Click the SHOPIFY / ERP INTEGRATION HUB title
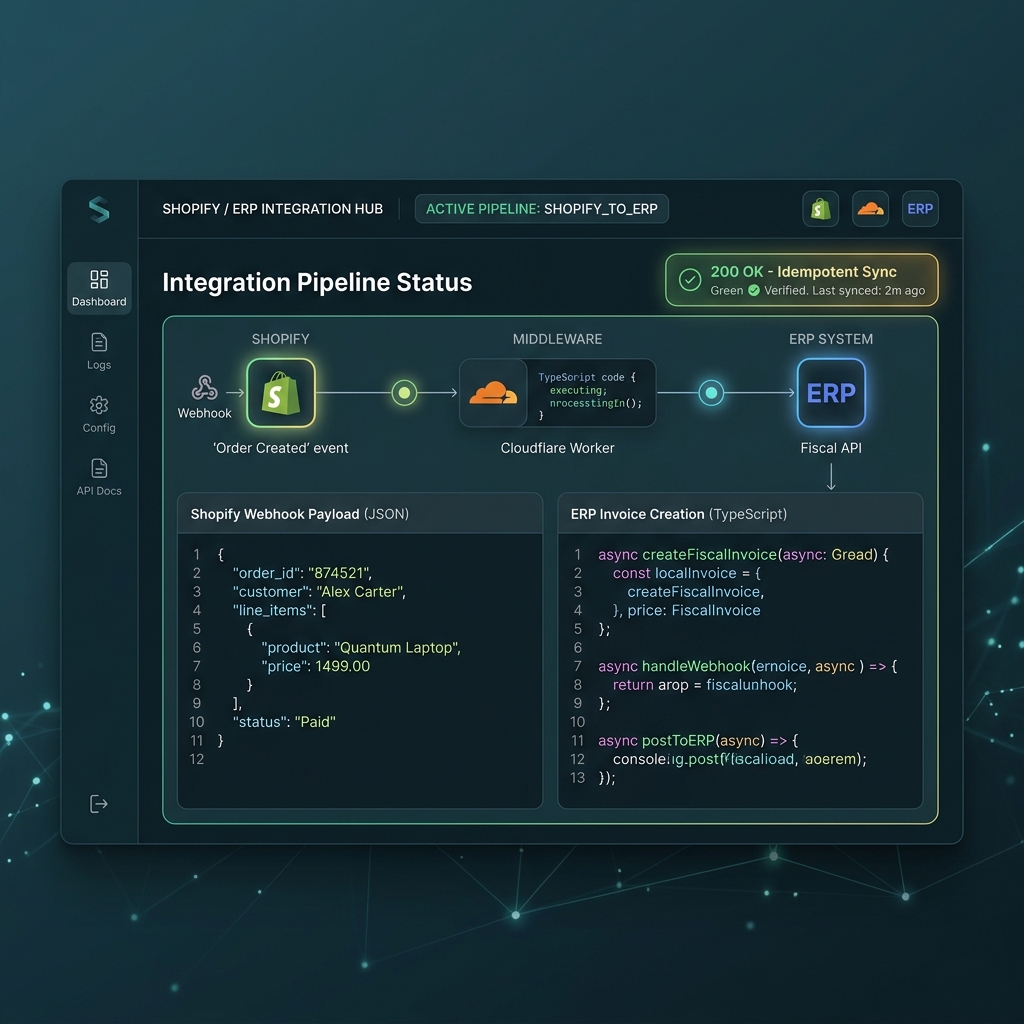 click(272, 209)
